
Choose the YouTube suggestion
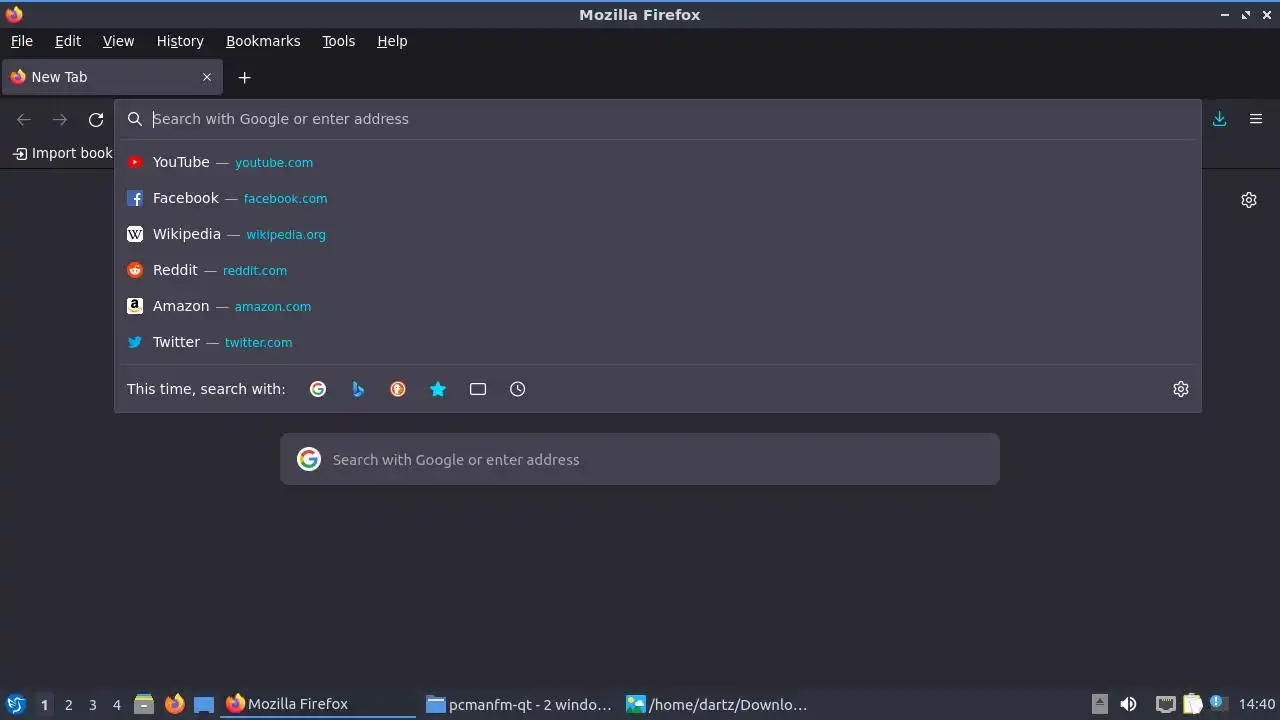[657, 162]
